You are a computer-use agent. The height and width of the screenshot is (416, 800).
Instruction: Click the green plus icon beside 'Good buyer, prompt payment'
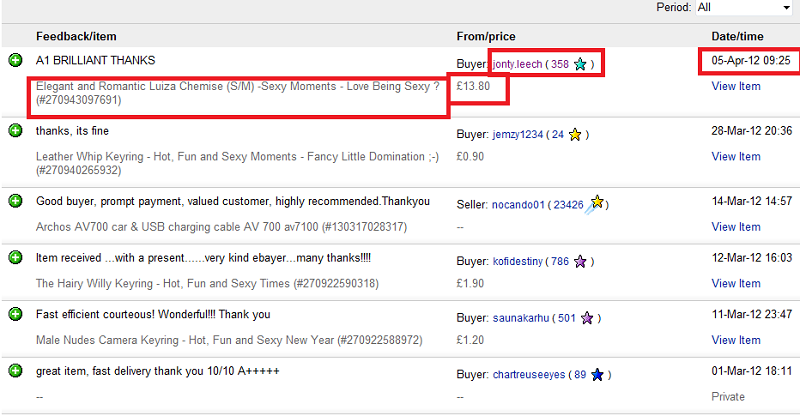(x=15, y=201)
